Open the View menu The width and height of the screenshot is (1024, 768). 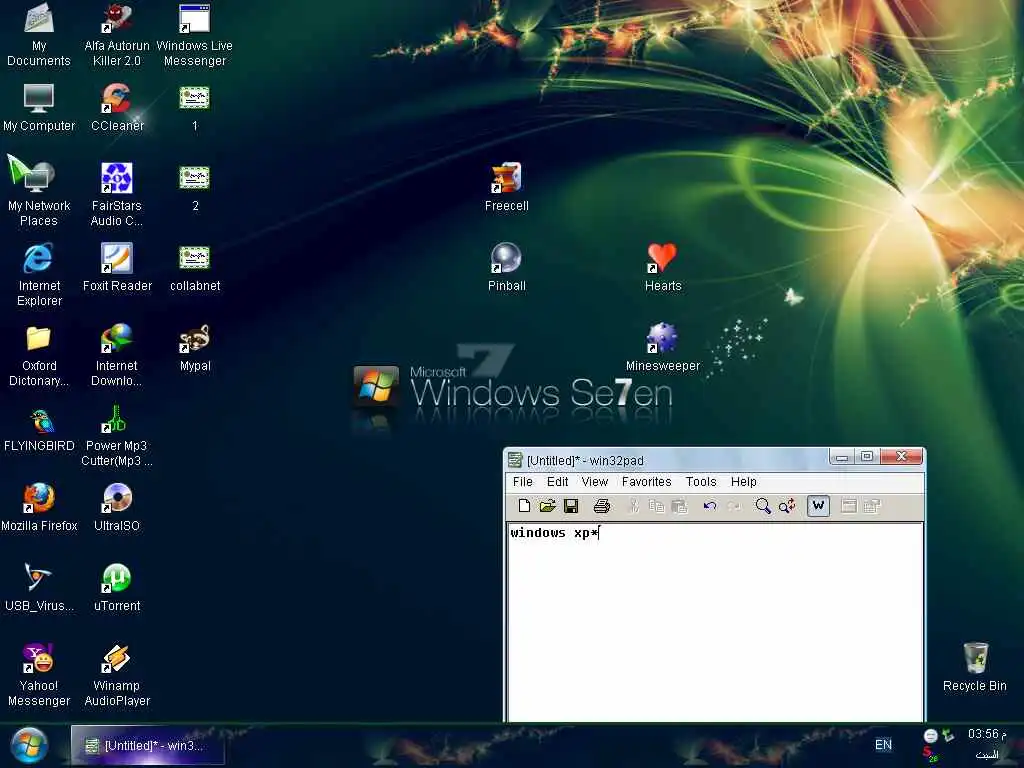pyautogui.click(x=594, y=482)
